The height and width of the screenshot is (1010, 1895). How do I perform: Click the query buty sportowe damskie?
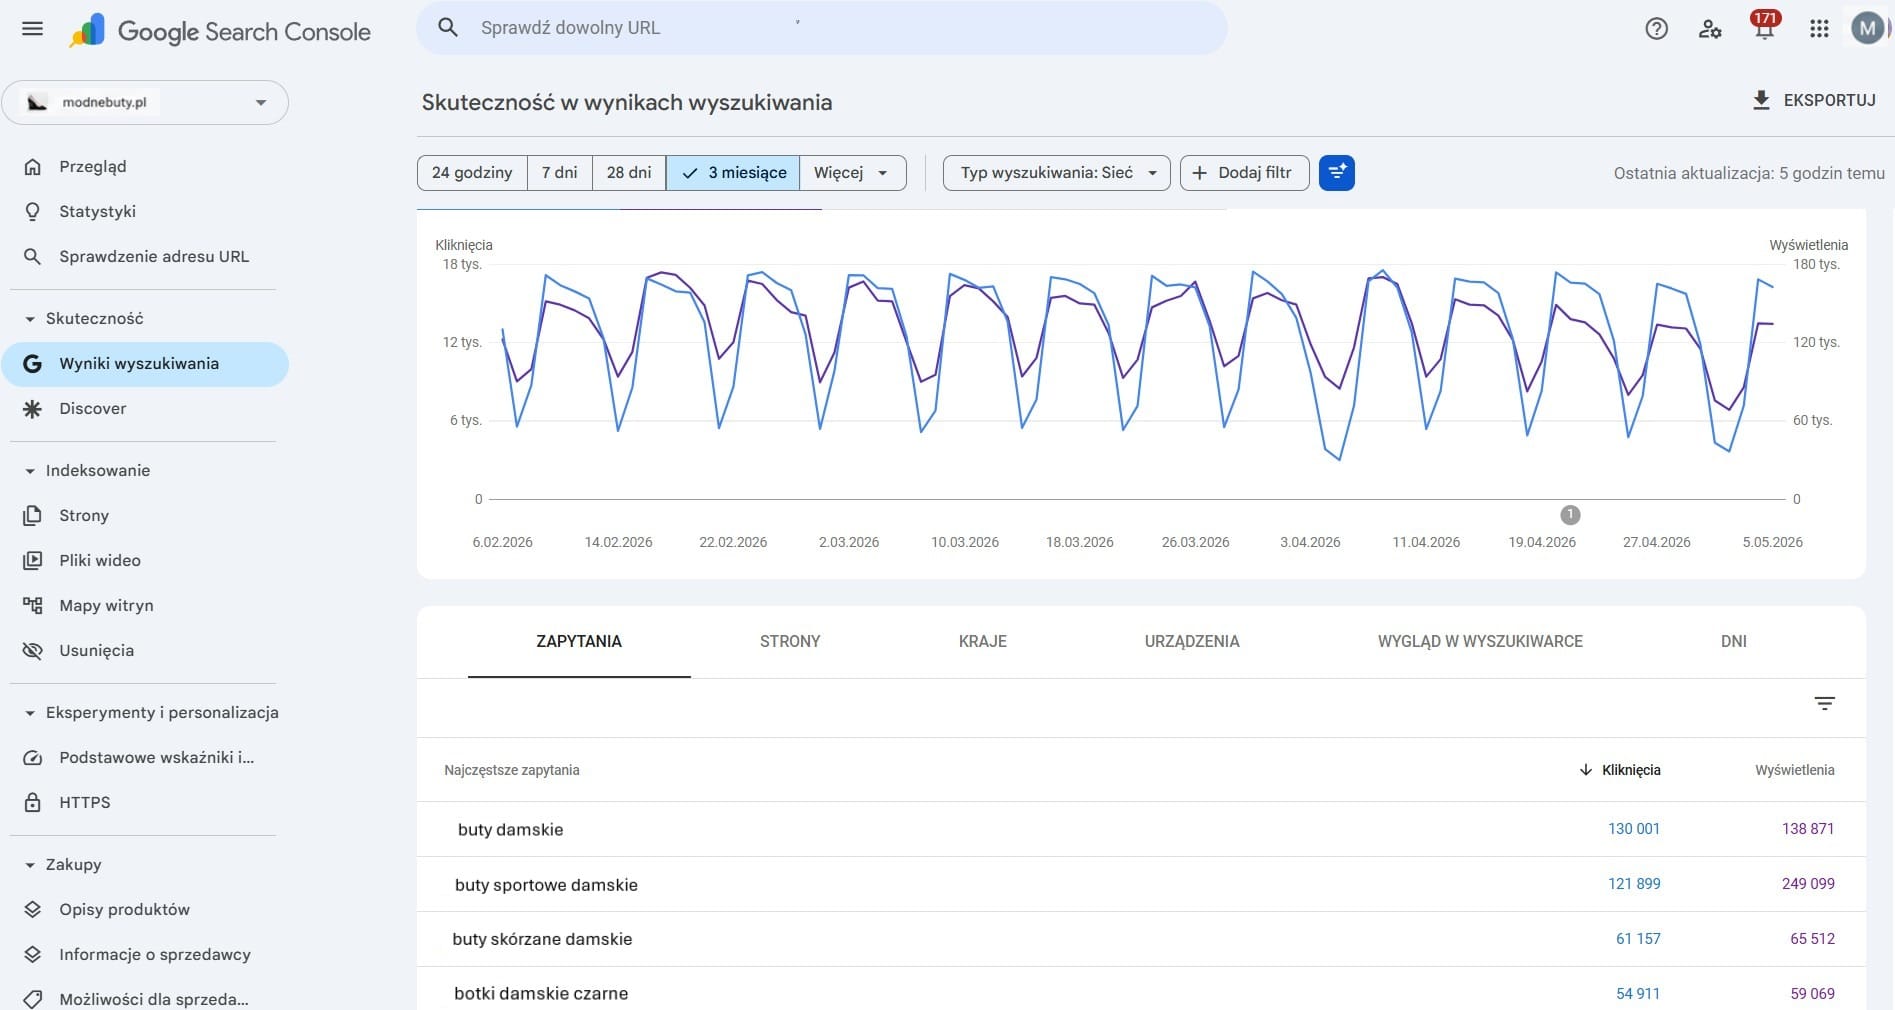point(546,885)
